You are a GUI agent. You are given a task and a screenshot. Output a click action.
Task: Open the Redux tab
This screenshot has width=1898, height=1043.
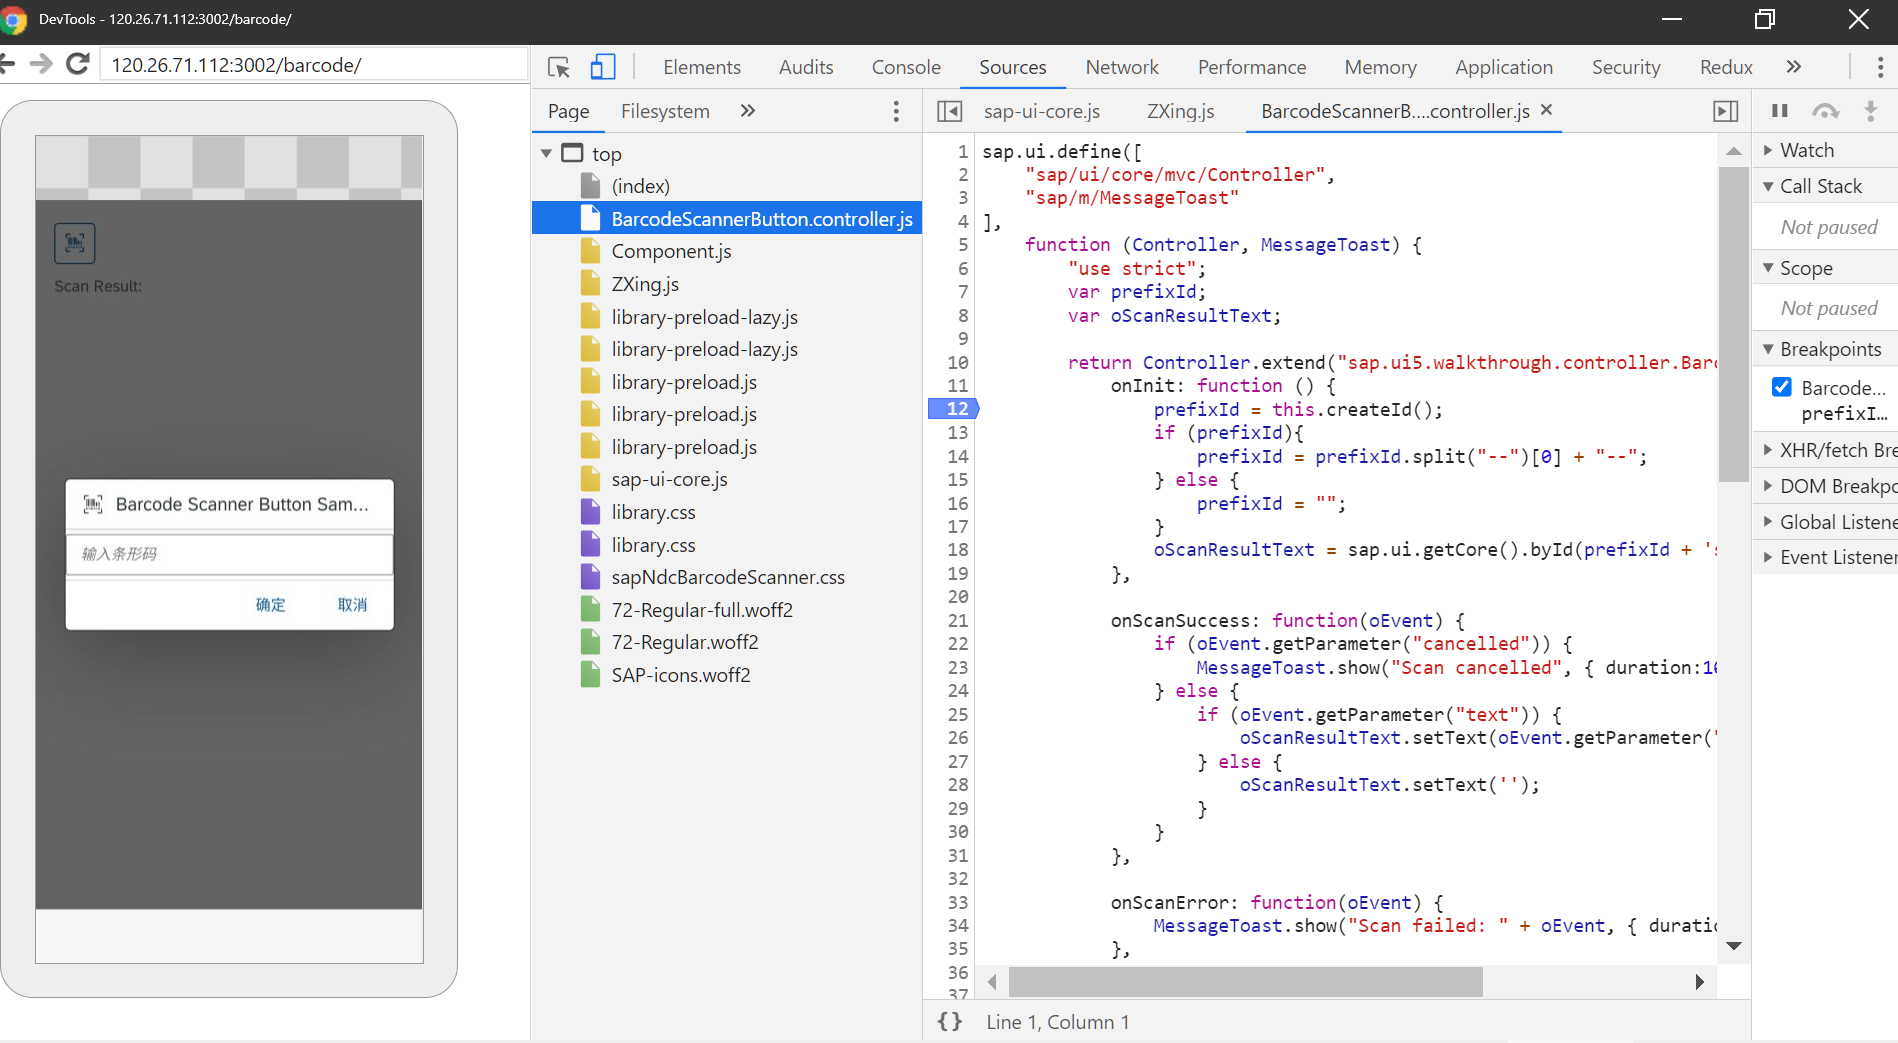click(1726, 67)
